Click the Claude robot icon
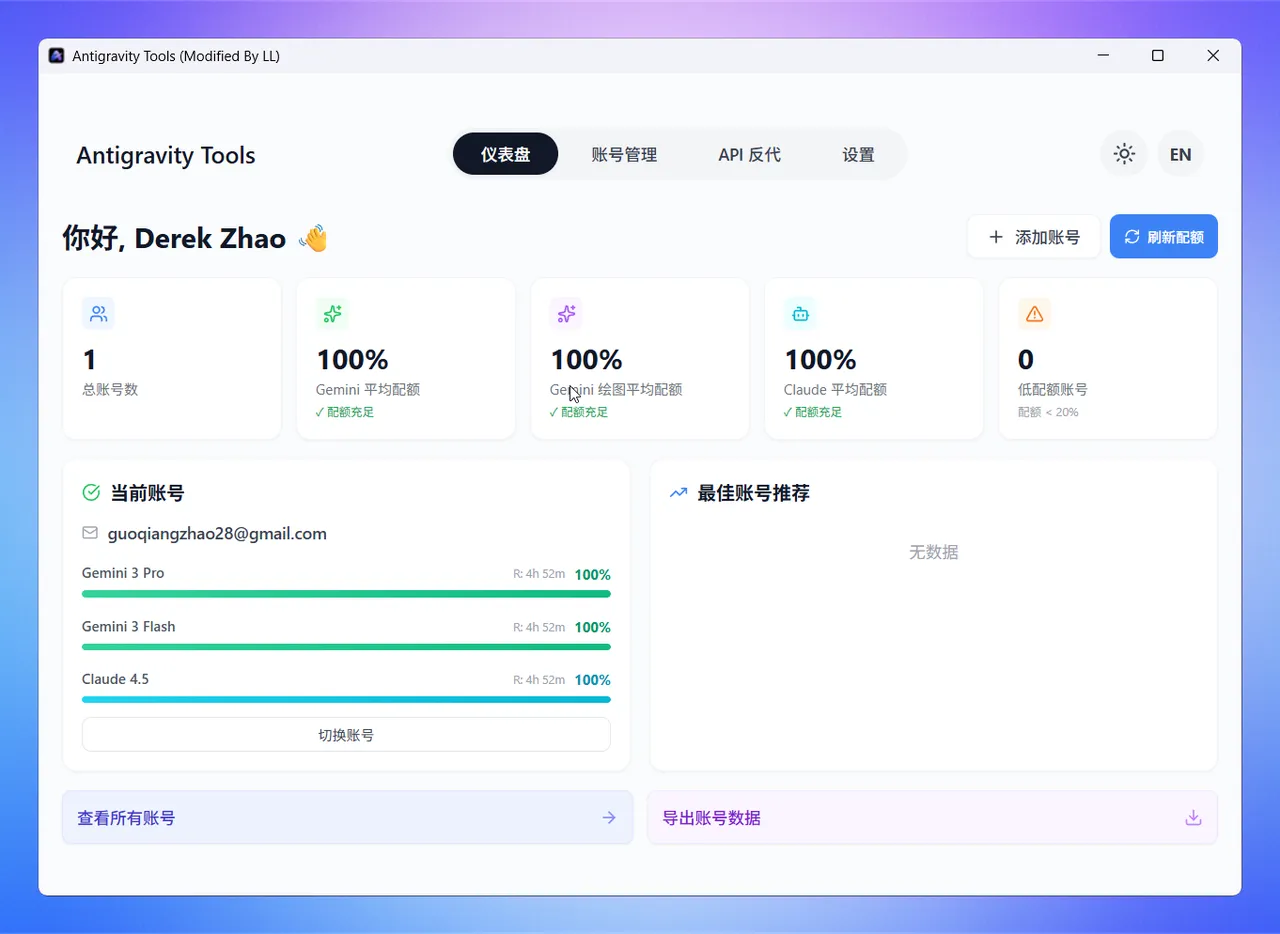This screenshot has height=934, width=1280. [x=800, y=314]
